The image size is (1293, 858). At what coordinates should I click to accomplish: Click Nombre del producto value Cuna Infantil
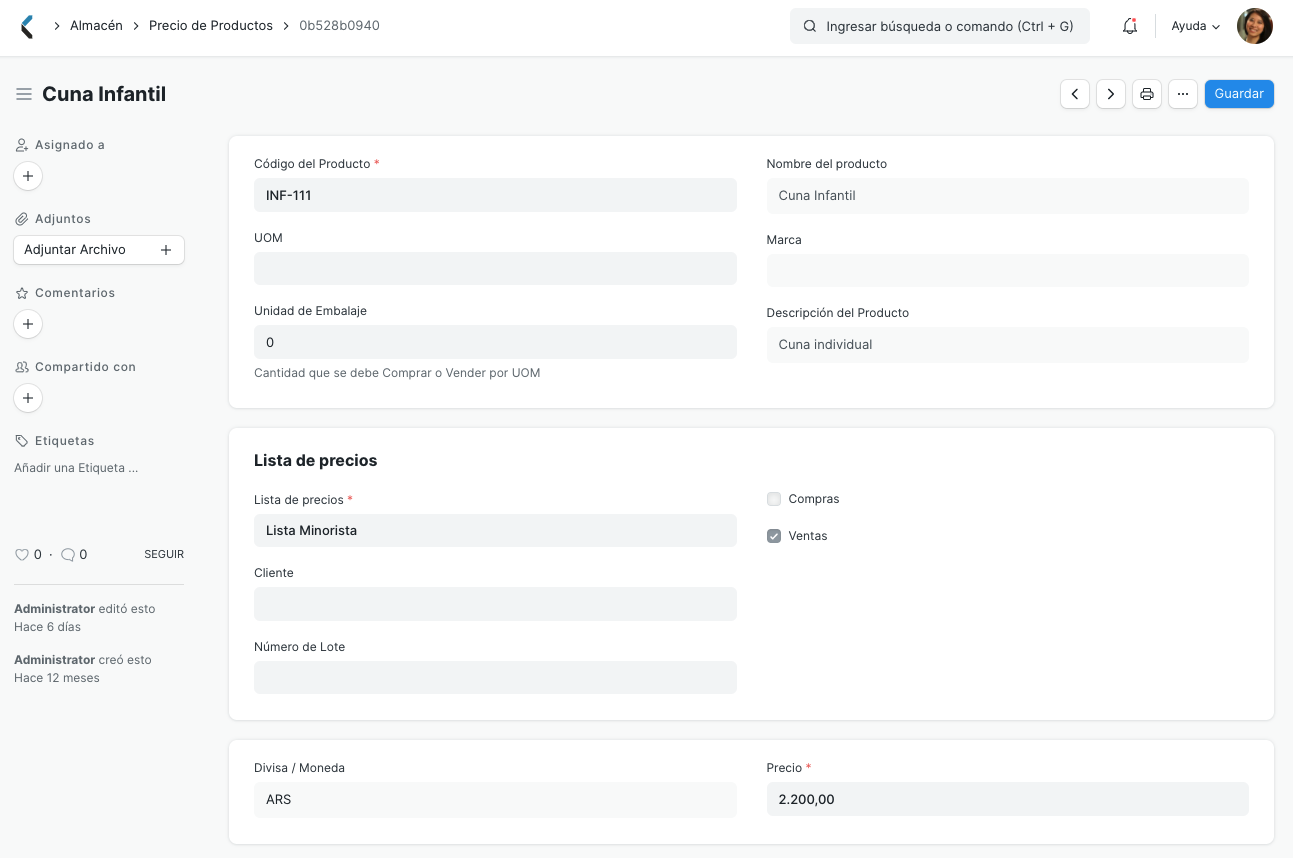coord(1007,195)
